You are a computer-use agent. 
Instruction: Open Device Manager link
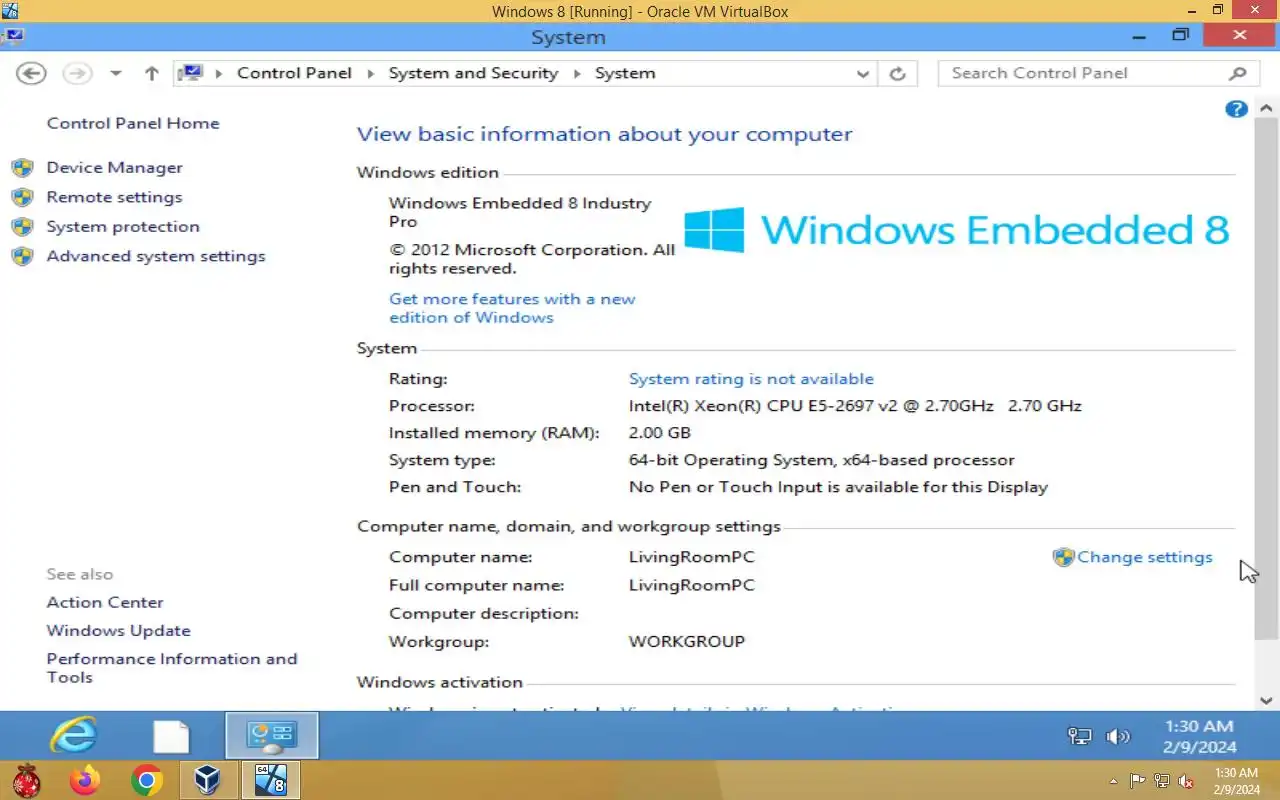(x=115, y=167)
